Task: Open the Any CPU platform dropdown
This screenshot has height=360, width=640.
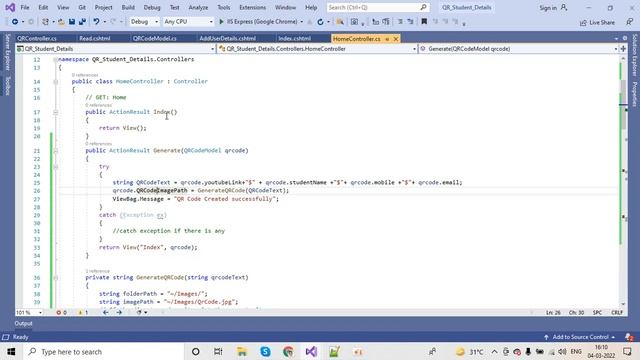Action: 188,22
